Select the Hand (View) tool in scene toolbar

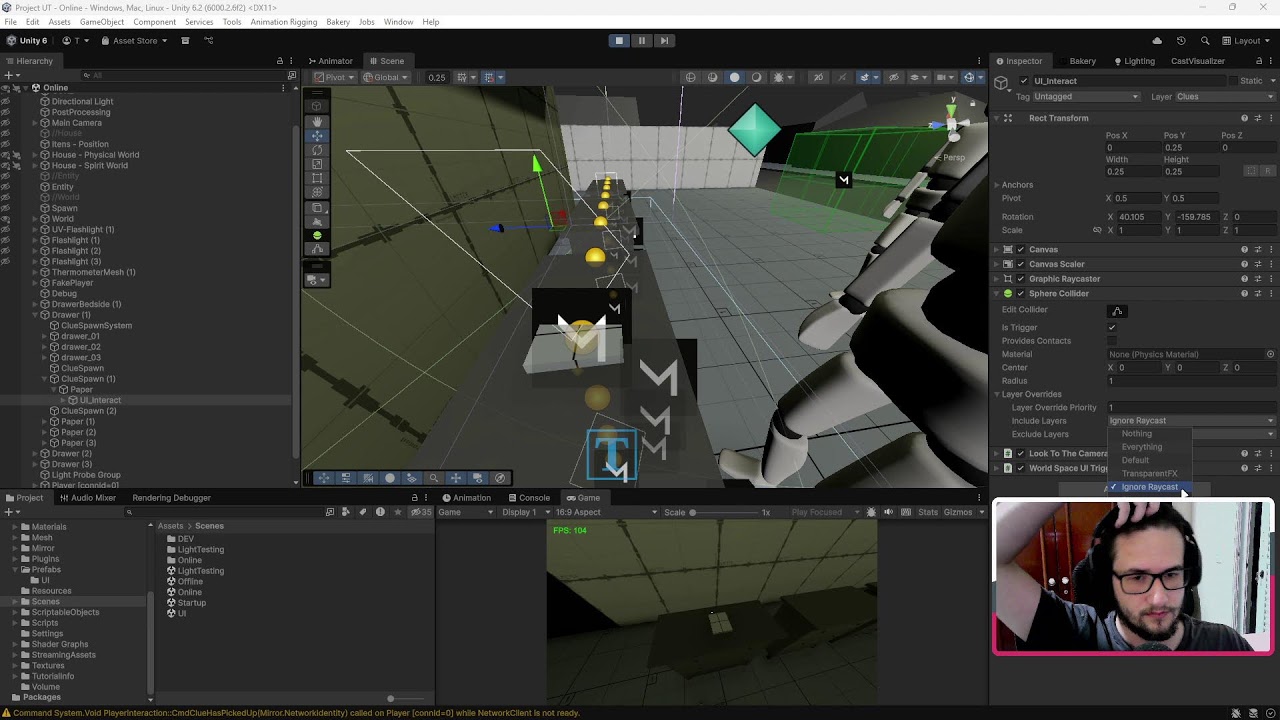pyautogui.click(x=317, y=121)
